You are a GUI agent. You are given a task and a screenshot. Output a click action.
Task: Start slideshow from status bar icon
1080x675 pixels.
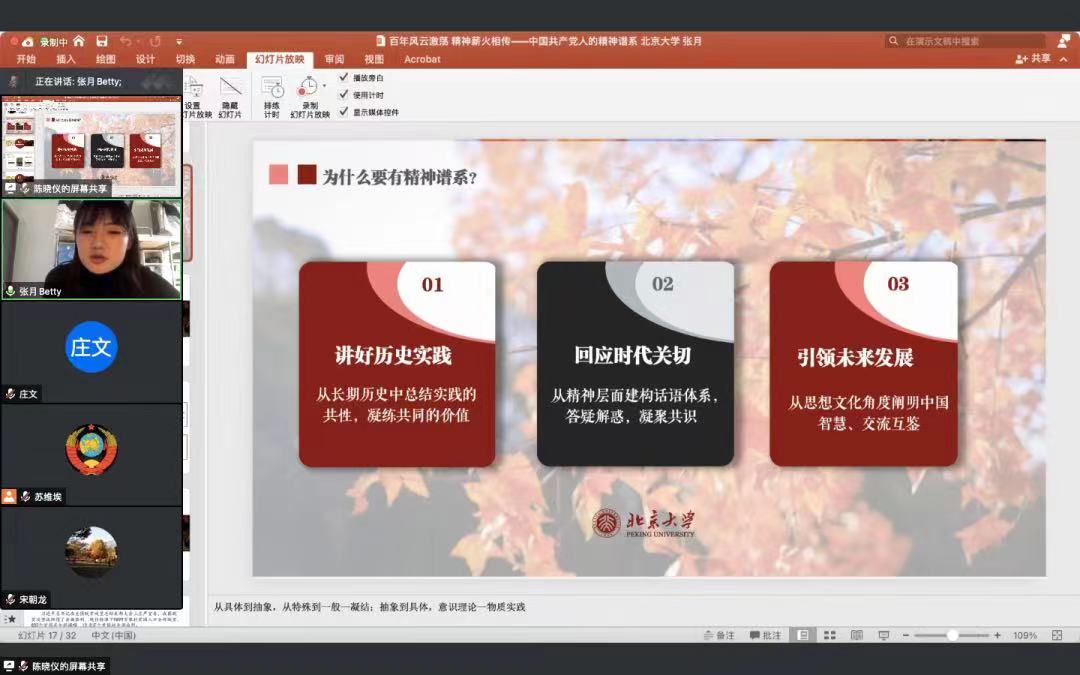coord(883,635)
